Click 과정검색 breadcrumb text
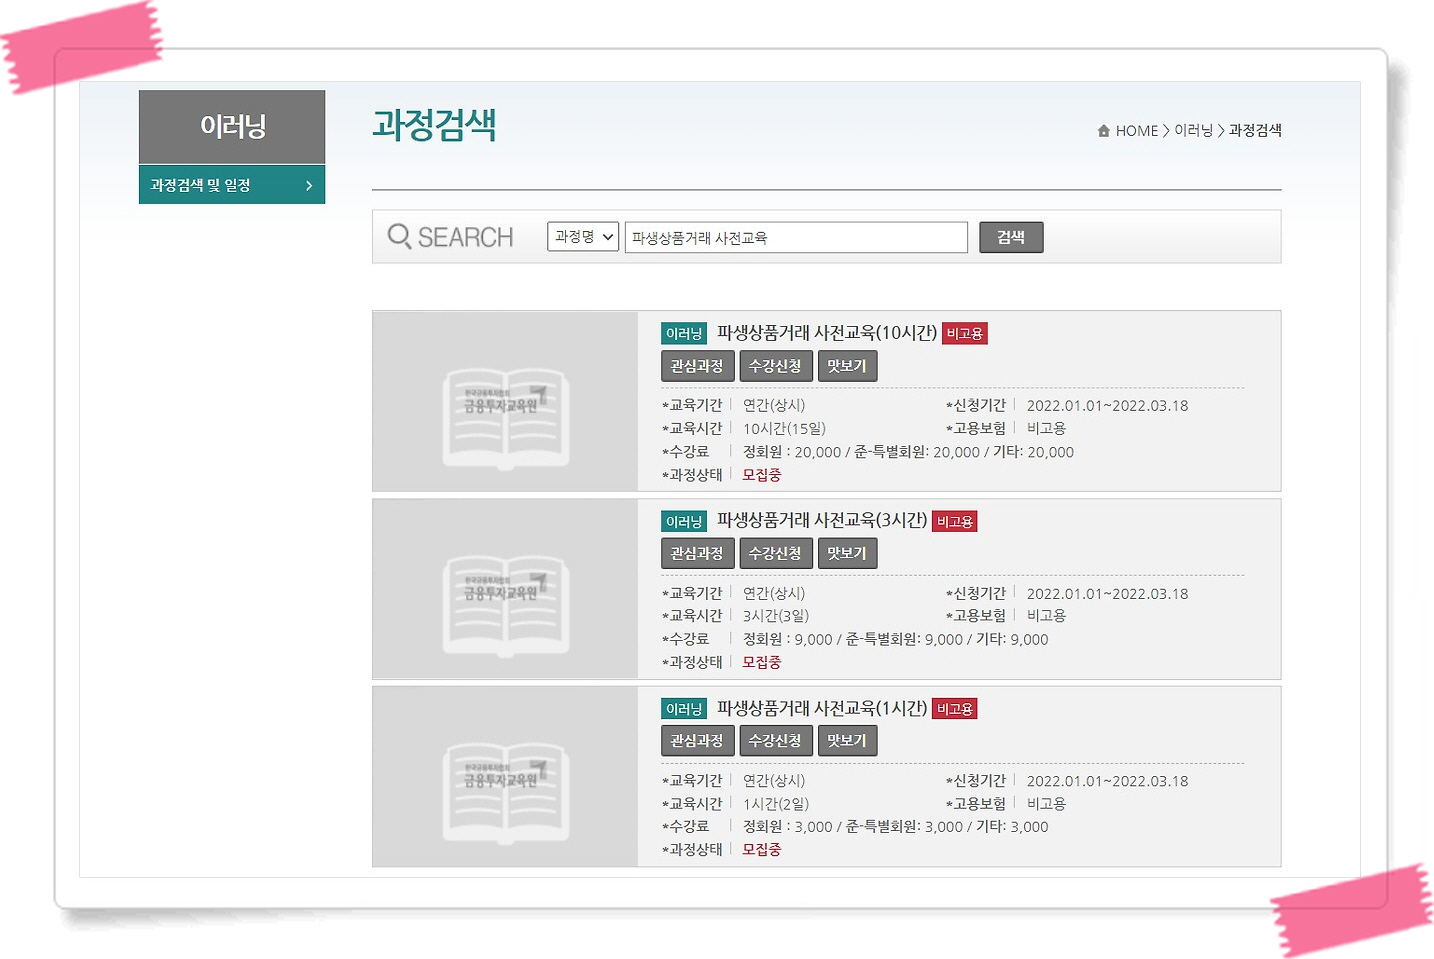The height and width of the screenshot is (959, 1434). point(1255,131)
